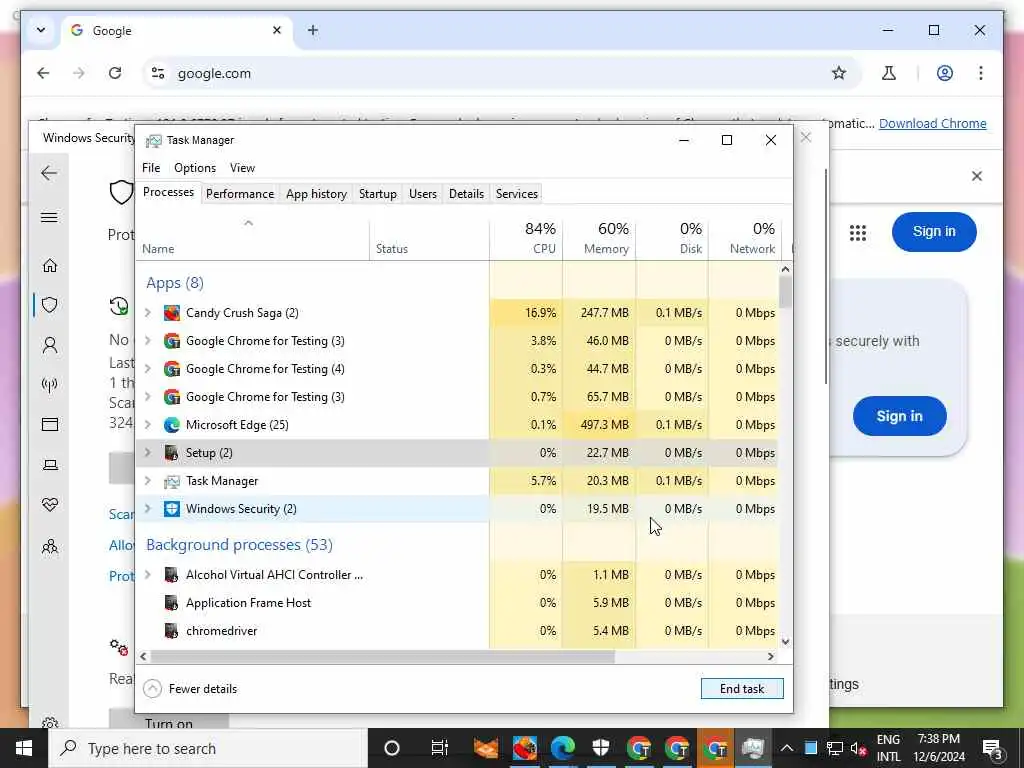
Task: Click the Download Chrome link
Action: 933,123
